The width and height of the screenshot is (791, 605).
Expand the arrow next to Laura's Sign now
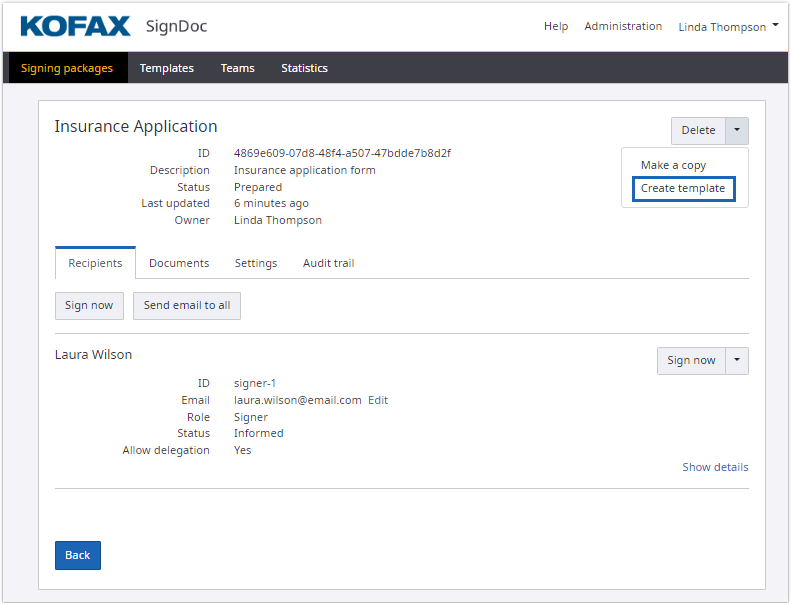coord(737,360)
